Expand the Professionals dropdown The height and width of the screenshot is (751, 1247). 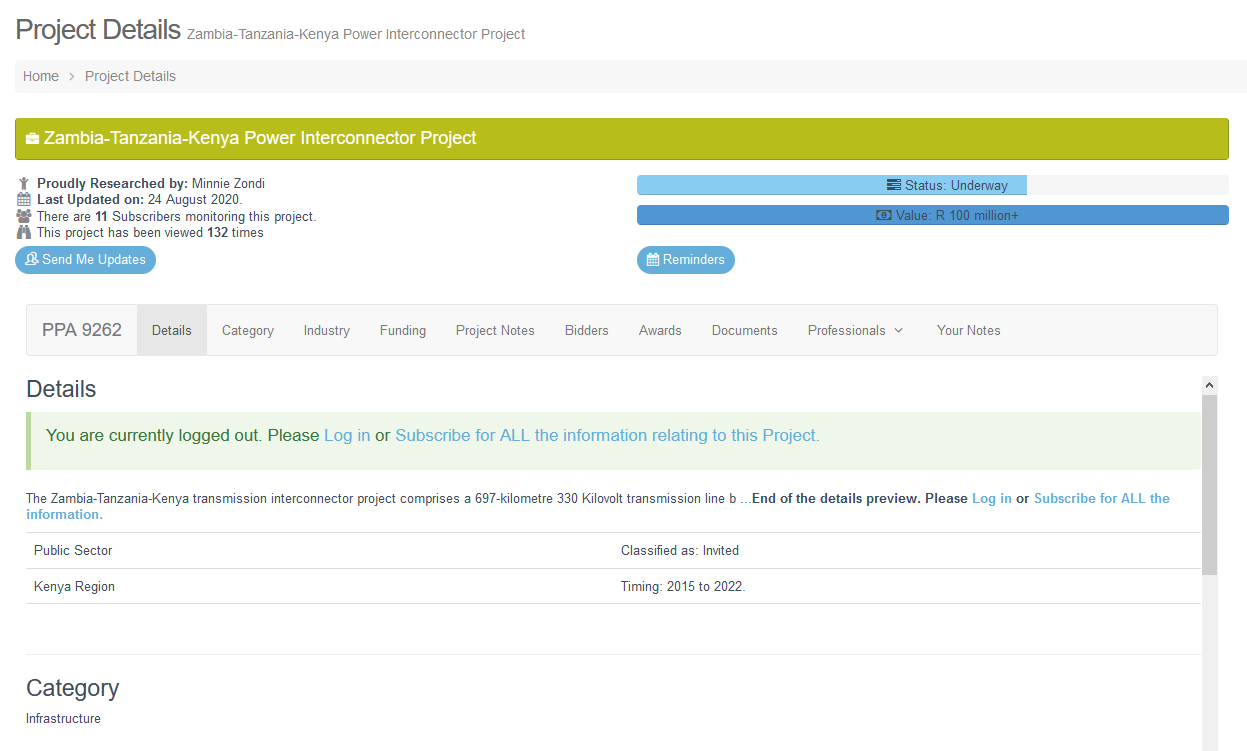[856, 331]
